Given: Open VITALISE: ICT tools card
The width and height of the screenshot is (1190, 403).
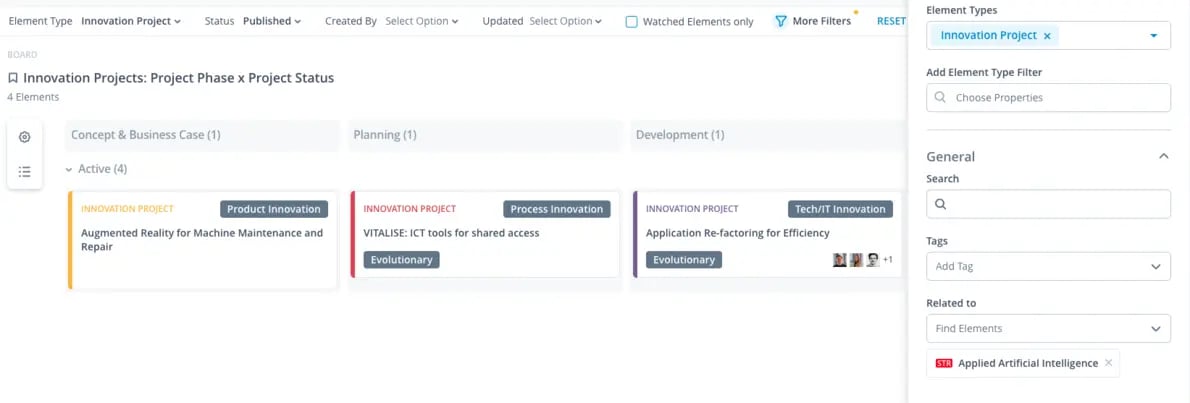Looking at the screenshot, I should click(x=485, y=235).
